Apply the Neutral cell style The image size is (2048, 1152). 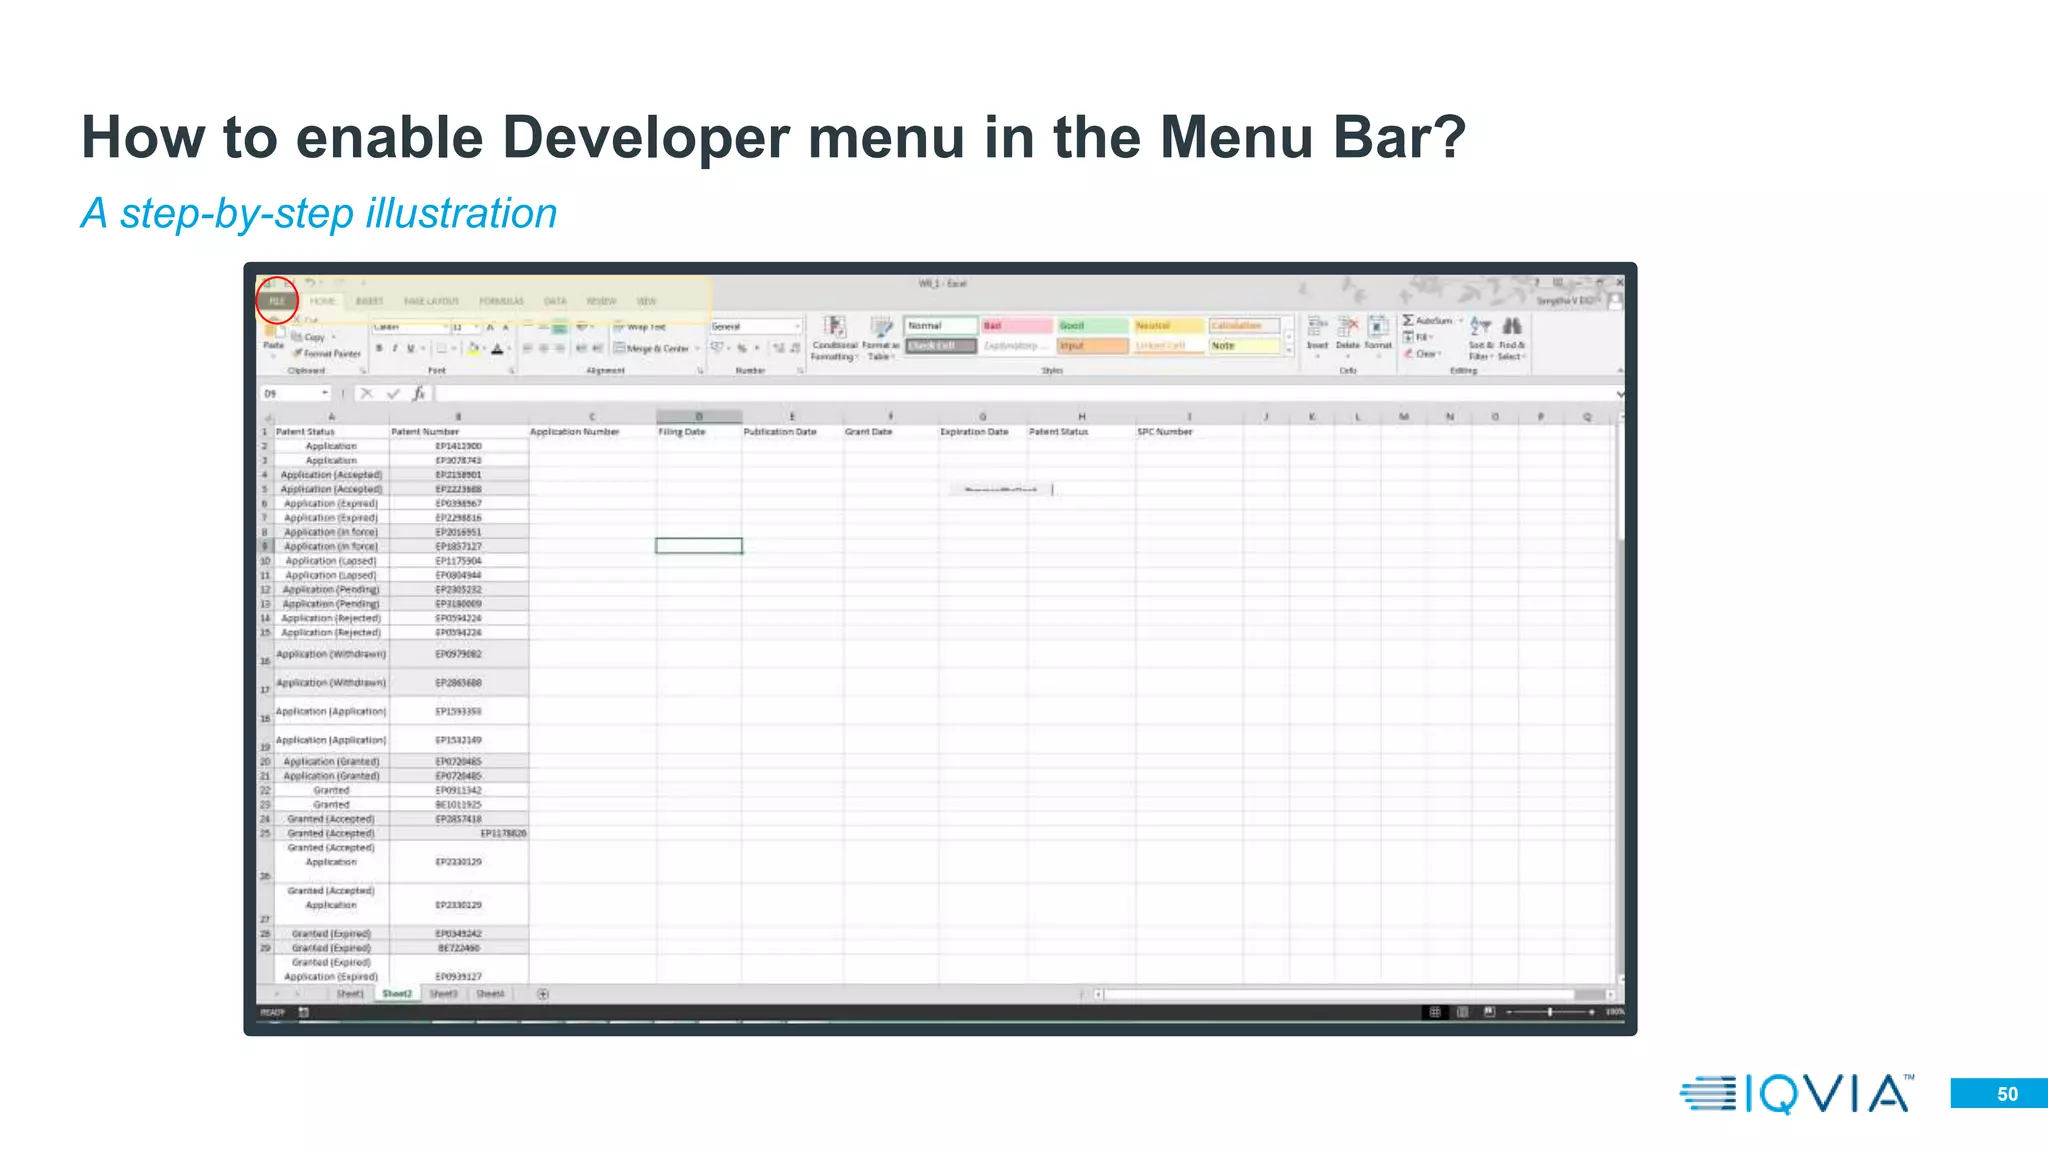[x=1168, y=326]
